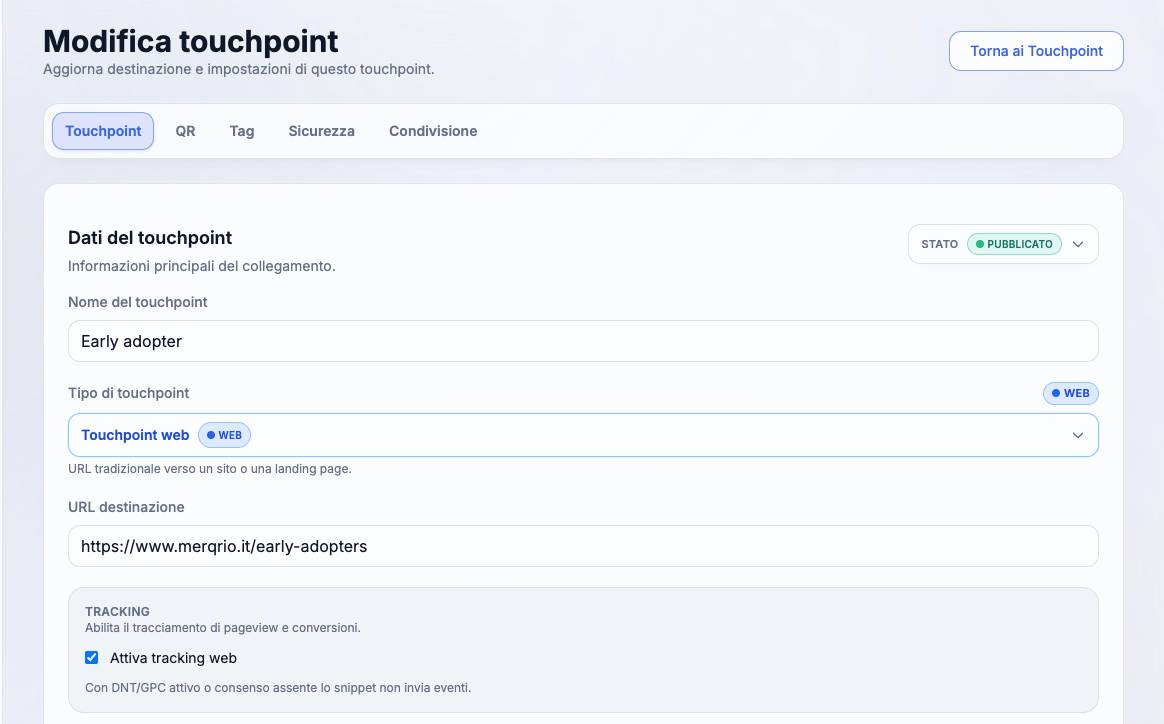The width and height of the screenshot is (1164, 724).
Task: Click the chevron in Touchpoint web selector
Action: coord(1078,435)
